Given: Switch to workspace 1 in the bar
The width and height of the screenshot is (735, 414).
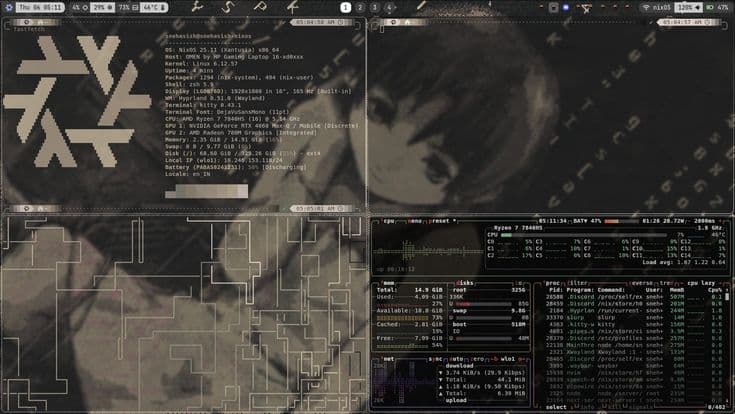Looking at the screenshot, I should click(x=346, y=7).
